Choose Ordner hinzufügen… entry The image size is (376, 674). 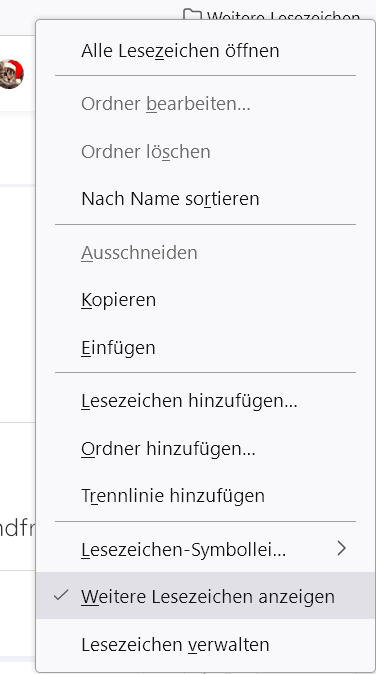coord(205,449)
